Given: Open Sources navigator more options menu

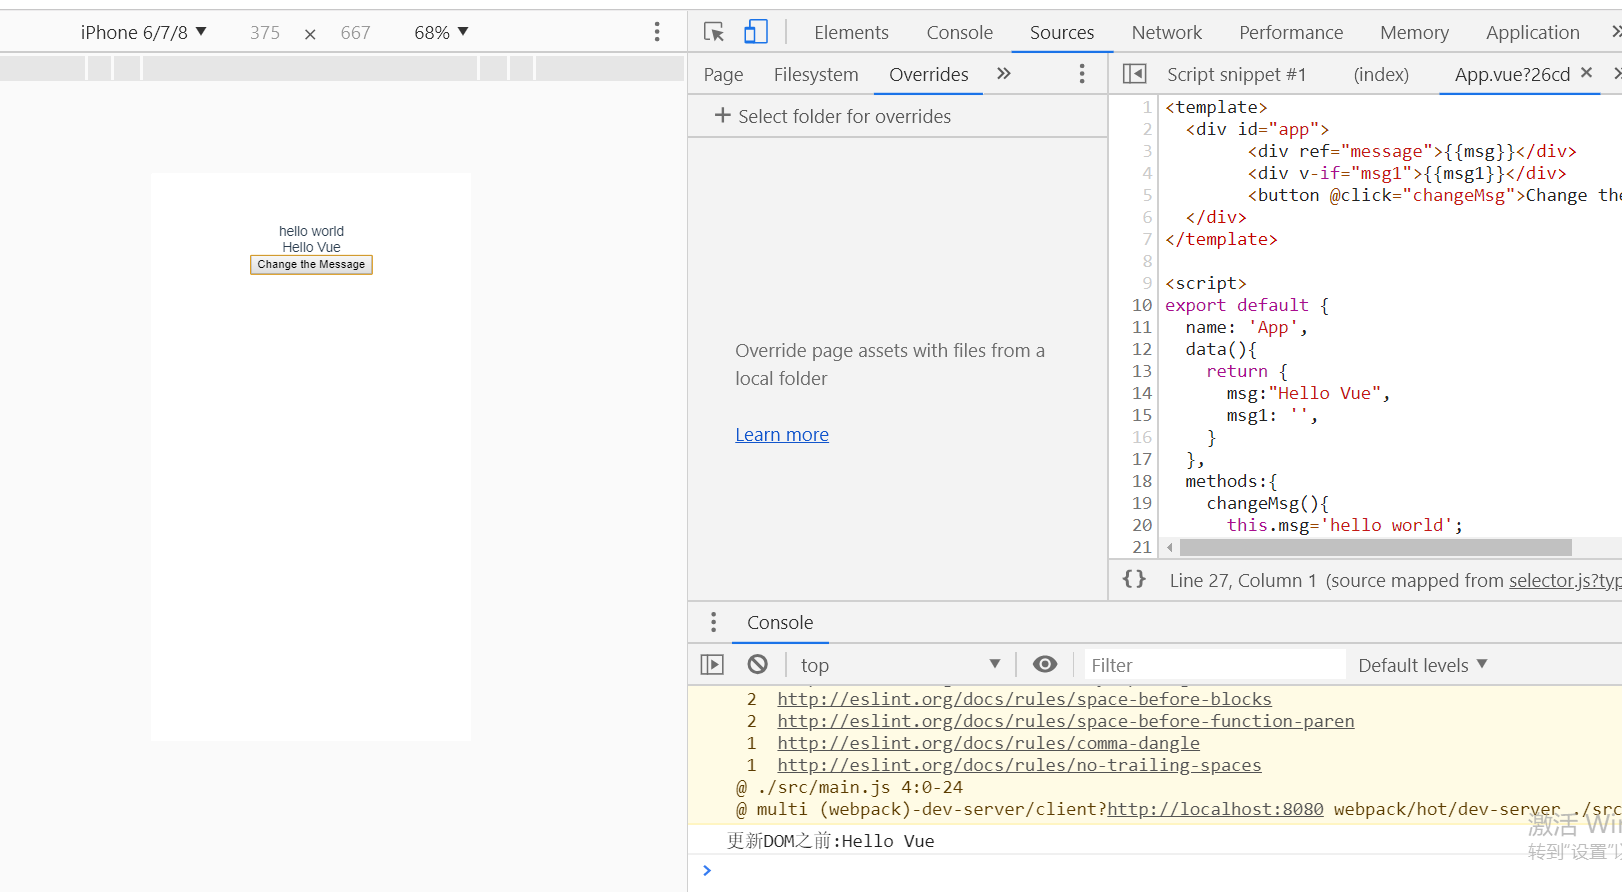Looking at the screenshot, I should (1082, 74).
